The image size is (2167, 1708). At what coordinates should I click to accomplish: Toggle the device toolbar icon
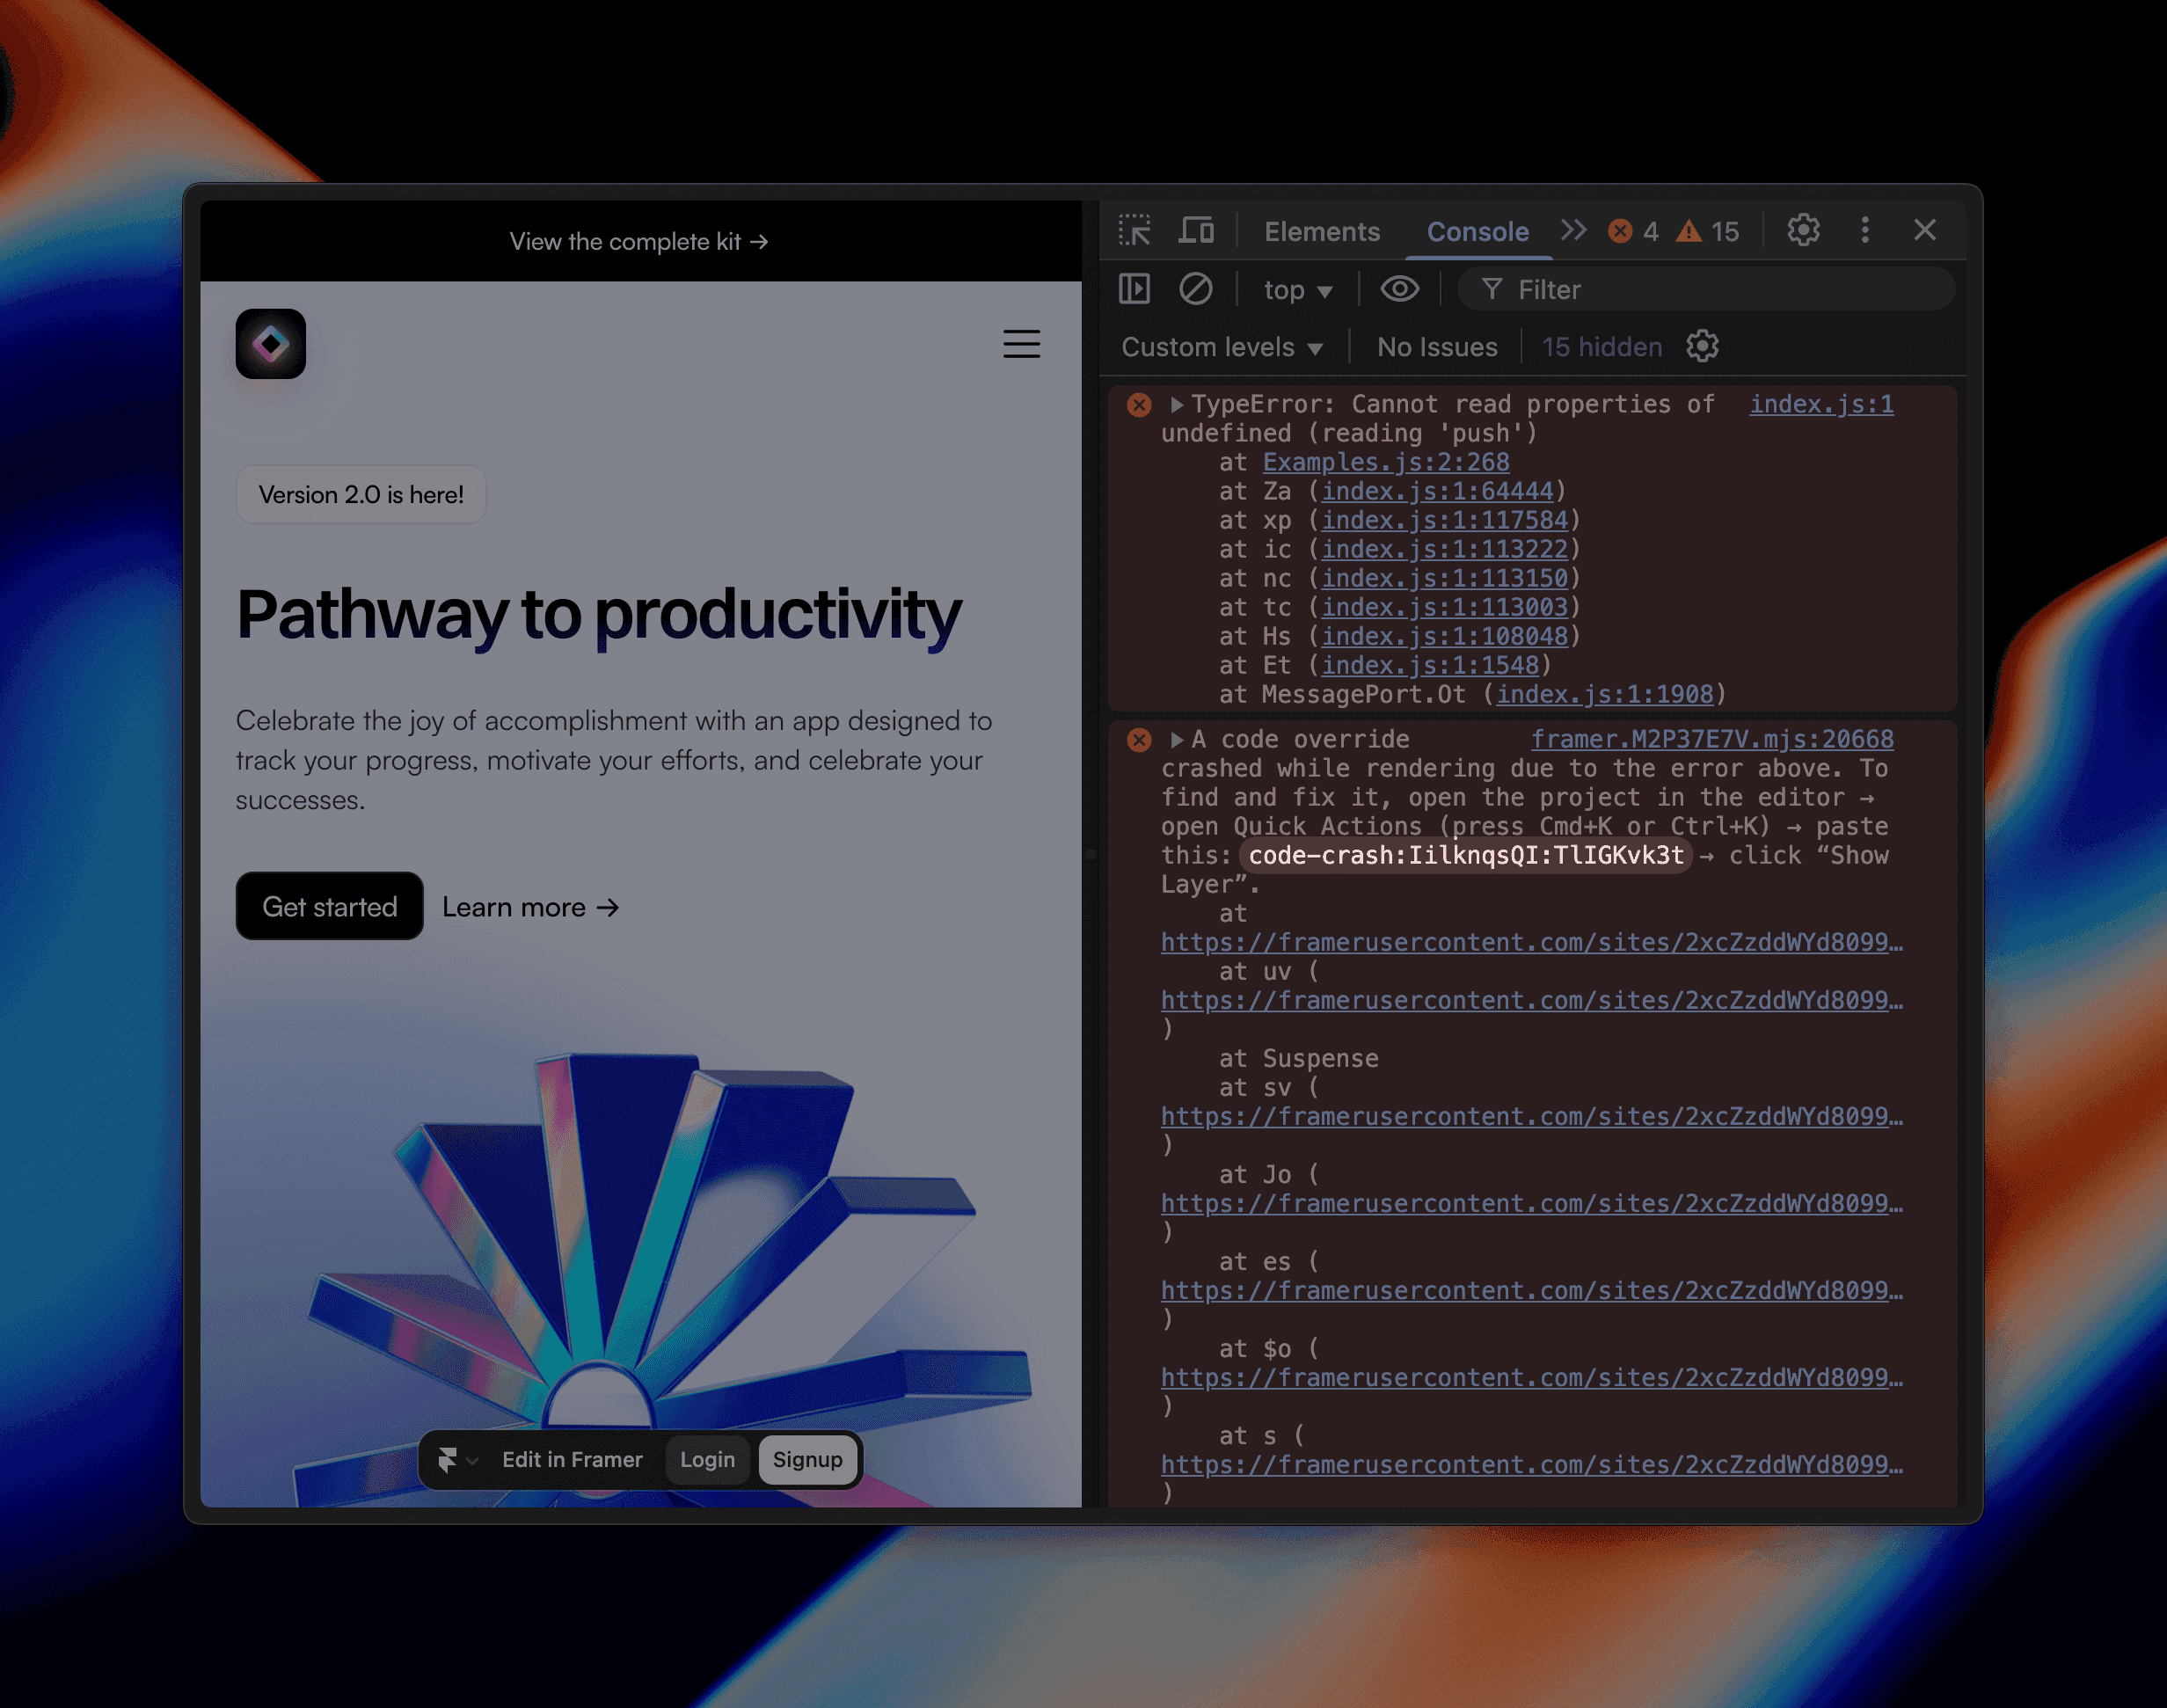pyautogui.click(x=1196, y=231)
